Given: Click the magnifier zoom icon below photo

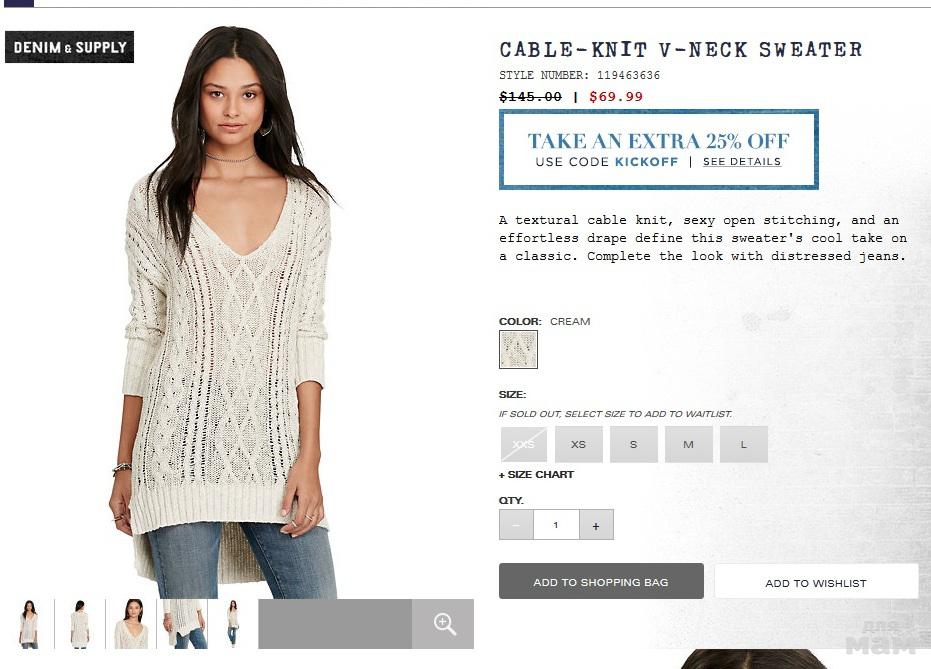Looking at the screenshot, I should coord(444,624).
